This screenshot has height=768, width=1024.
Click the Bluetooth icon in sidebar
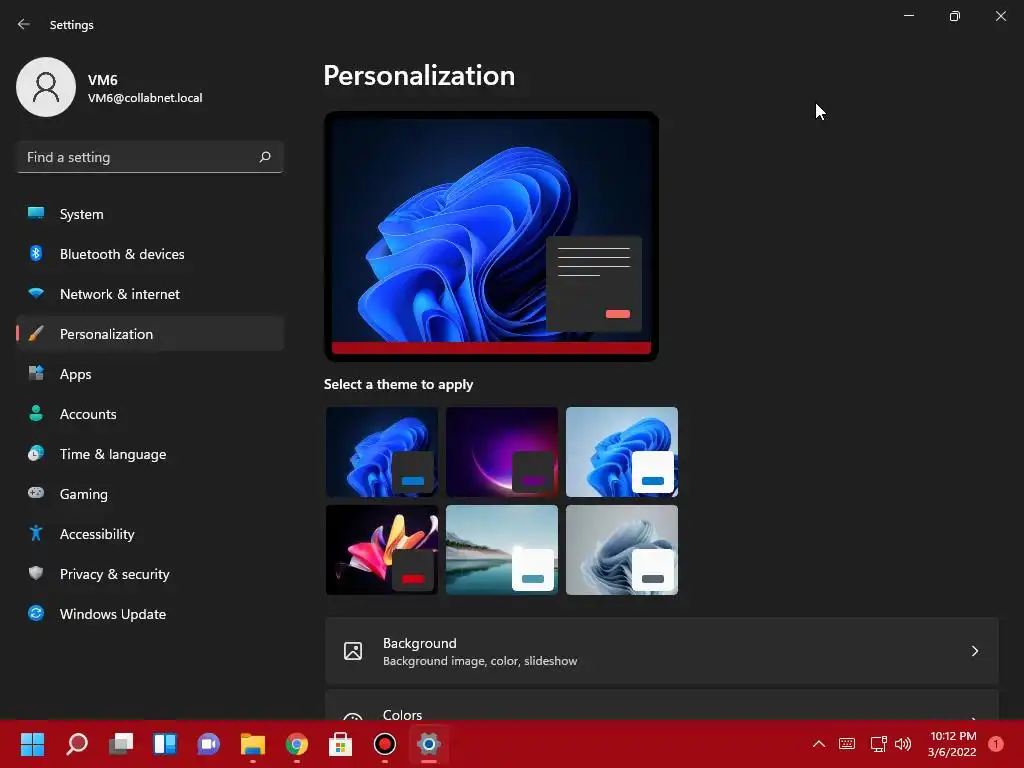(36, 253)
